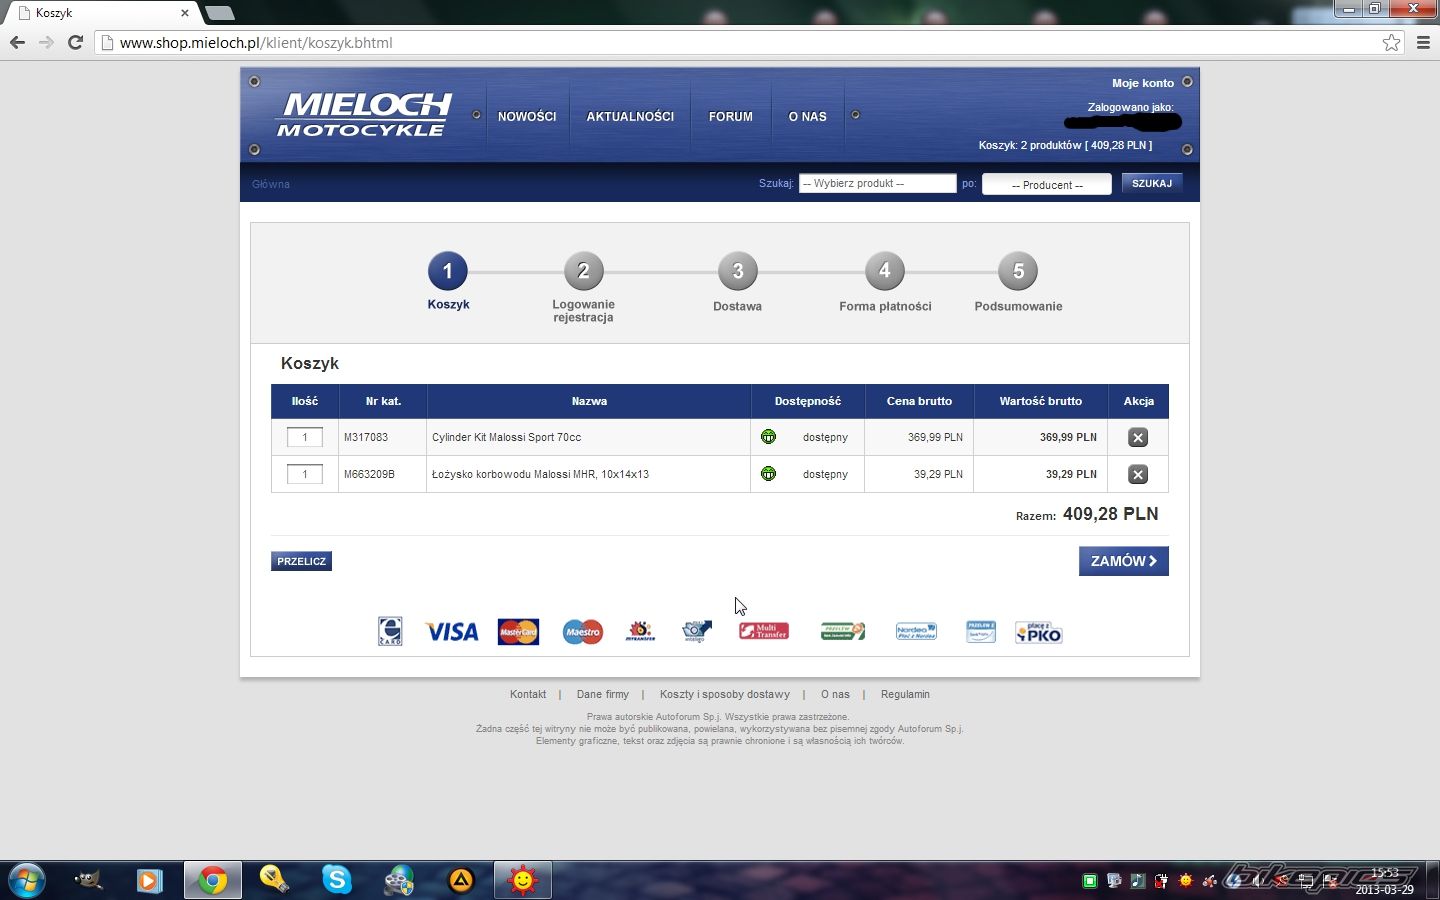Open the Kontakt footer link
This screenshot has width=1440, height=900.
click(x=528, y=694)
